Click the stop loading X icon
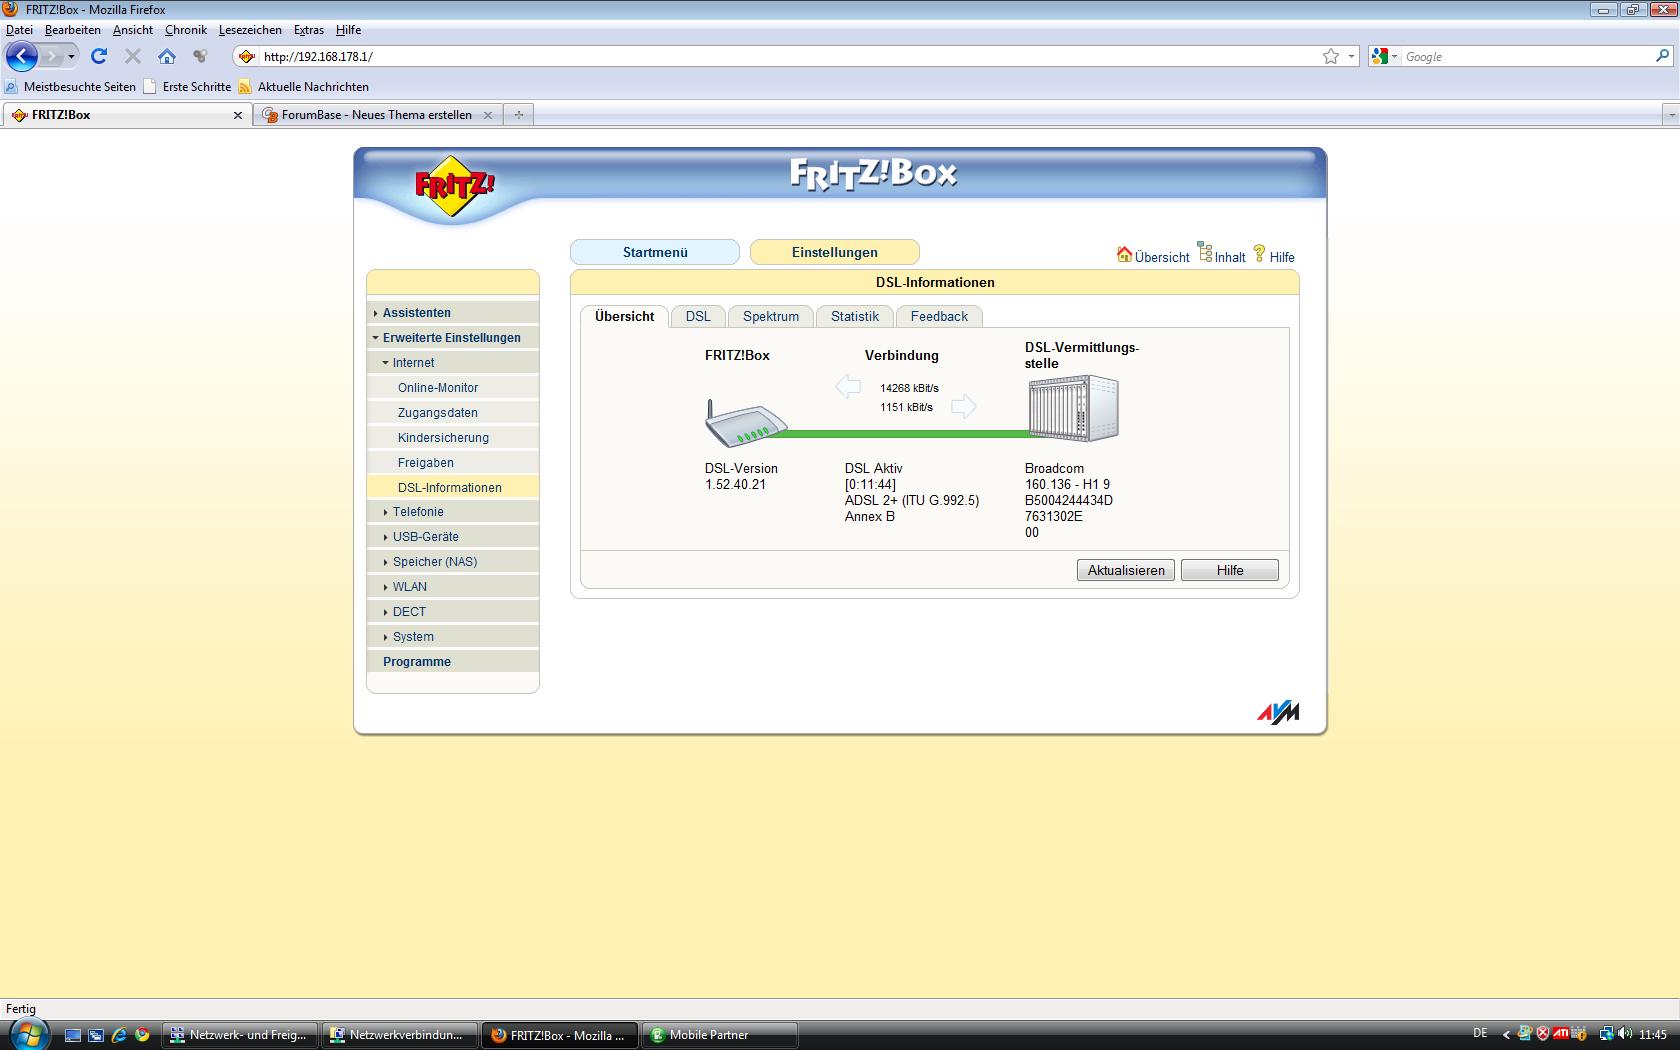This screenshot has width=1680, height=1050. coord(133,56)
